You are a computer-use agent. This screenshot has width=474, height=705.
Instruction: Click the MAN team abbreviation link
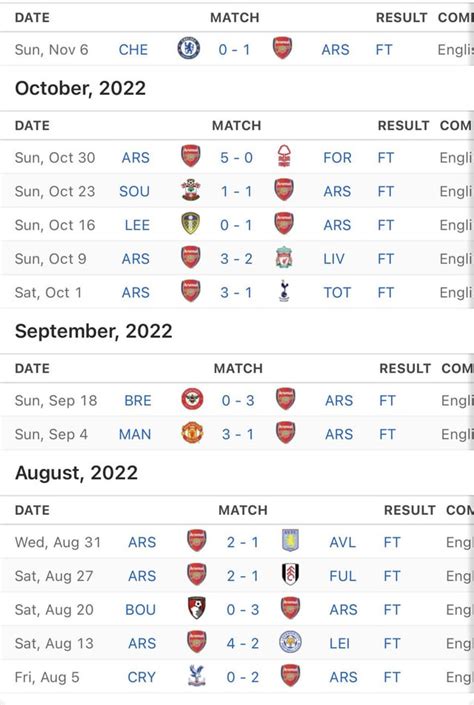[135, 434]
